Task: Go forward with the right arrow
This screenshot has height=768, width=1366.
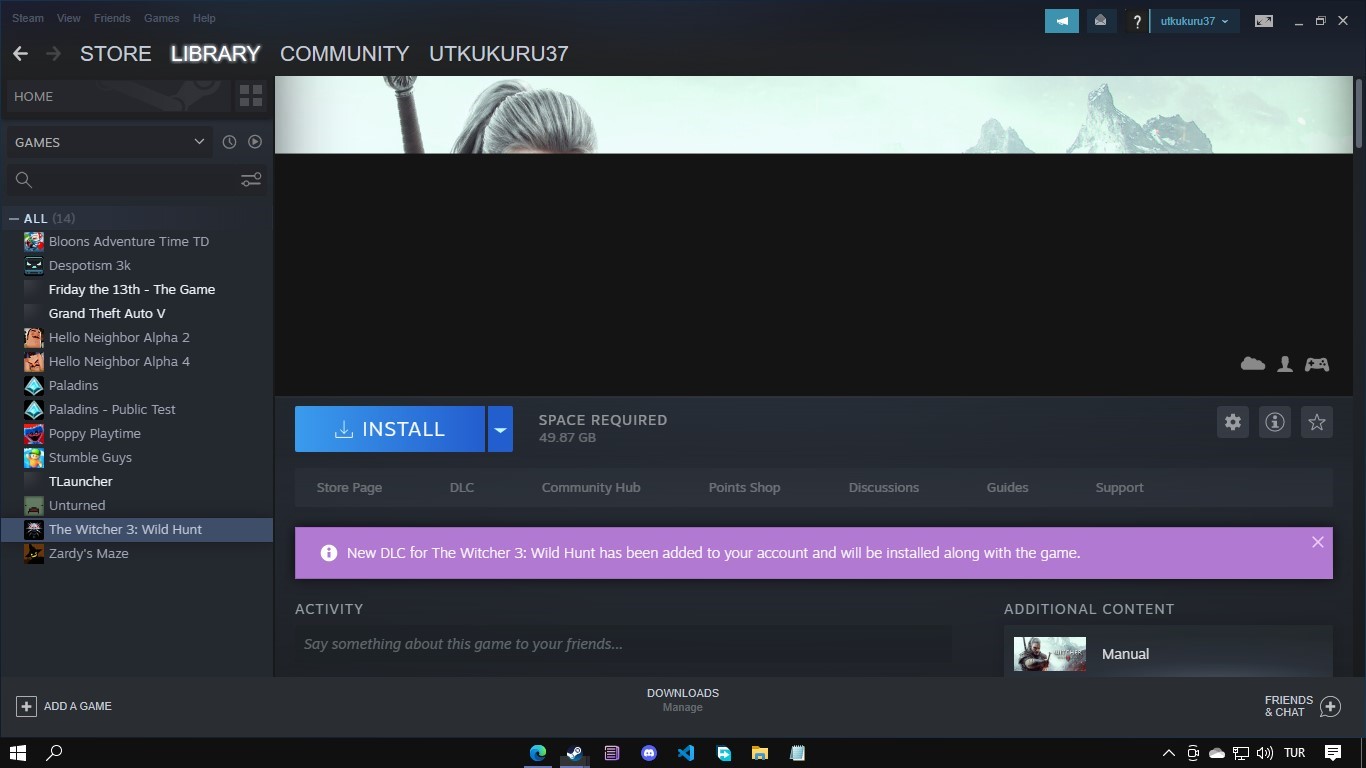Action: point(53,54)
